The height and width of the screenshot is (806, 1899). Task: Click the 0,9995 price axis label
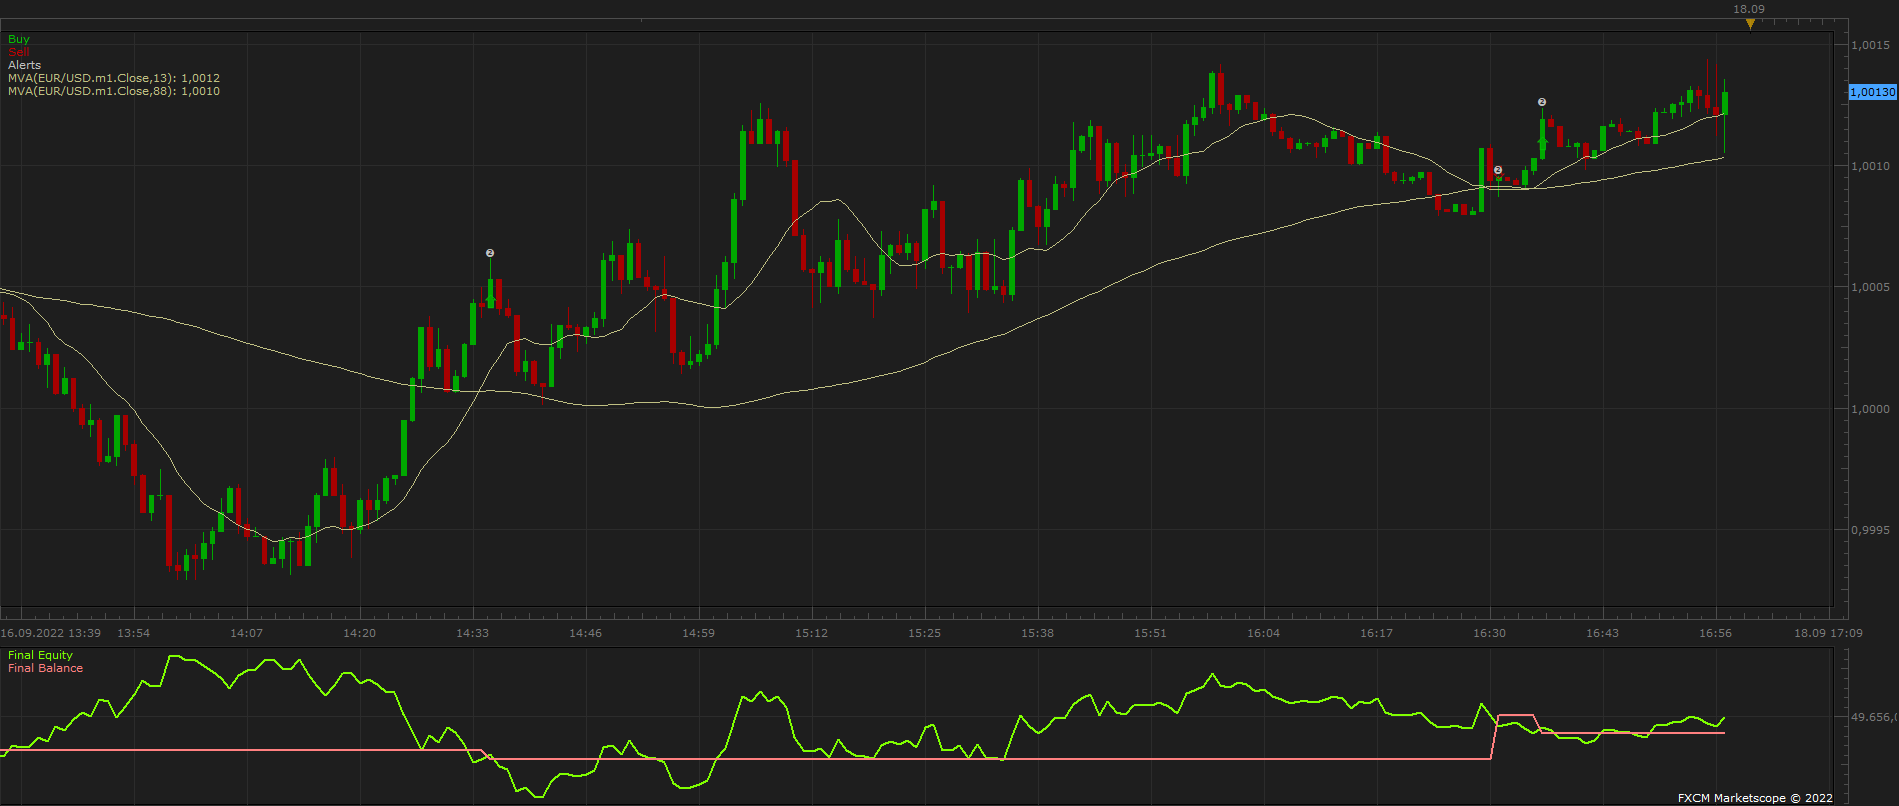click(1870, 530)
